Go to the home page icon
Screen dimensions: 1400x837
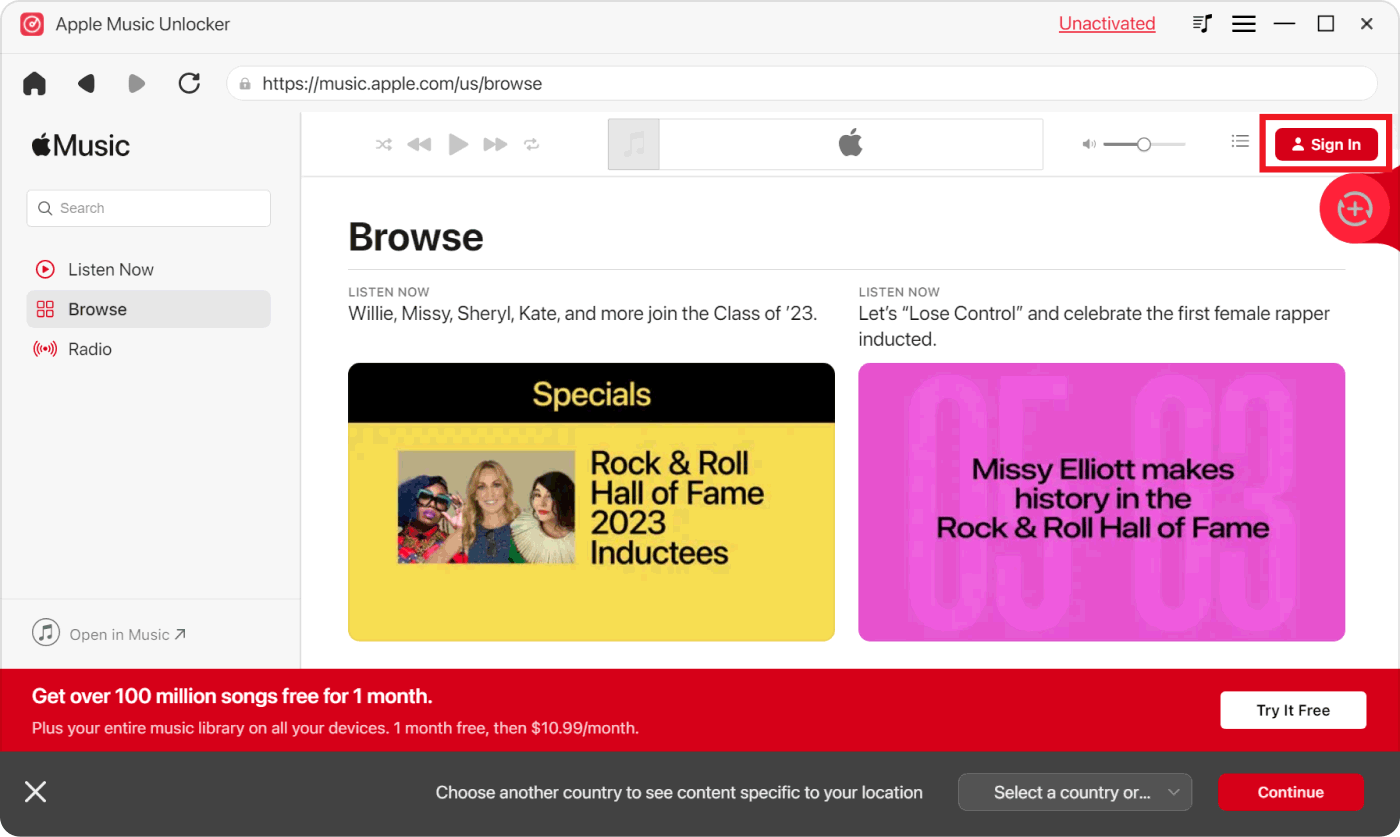coord(35,84)
